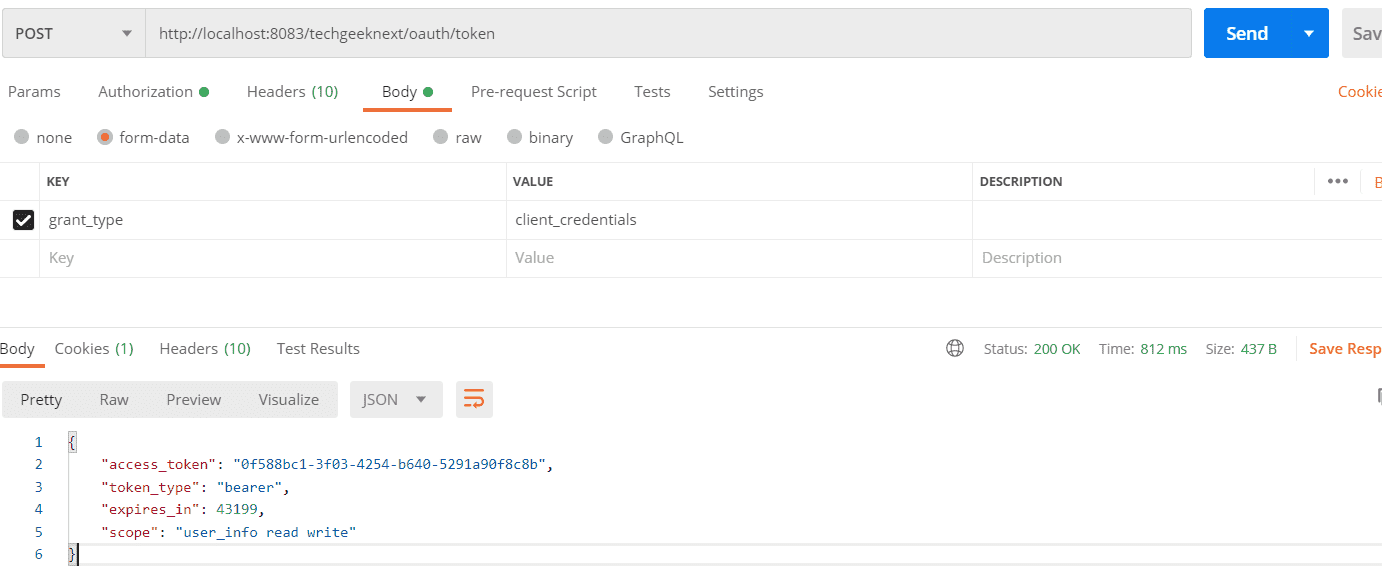Open the three-dots column options menu
Screen dimensions: 1382x566
click(1337, 181)
